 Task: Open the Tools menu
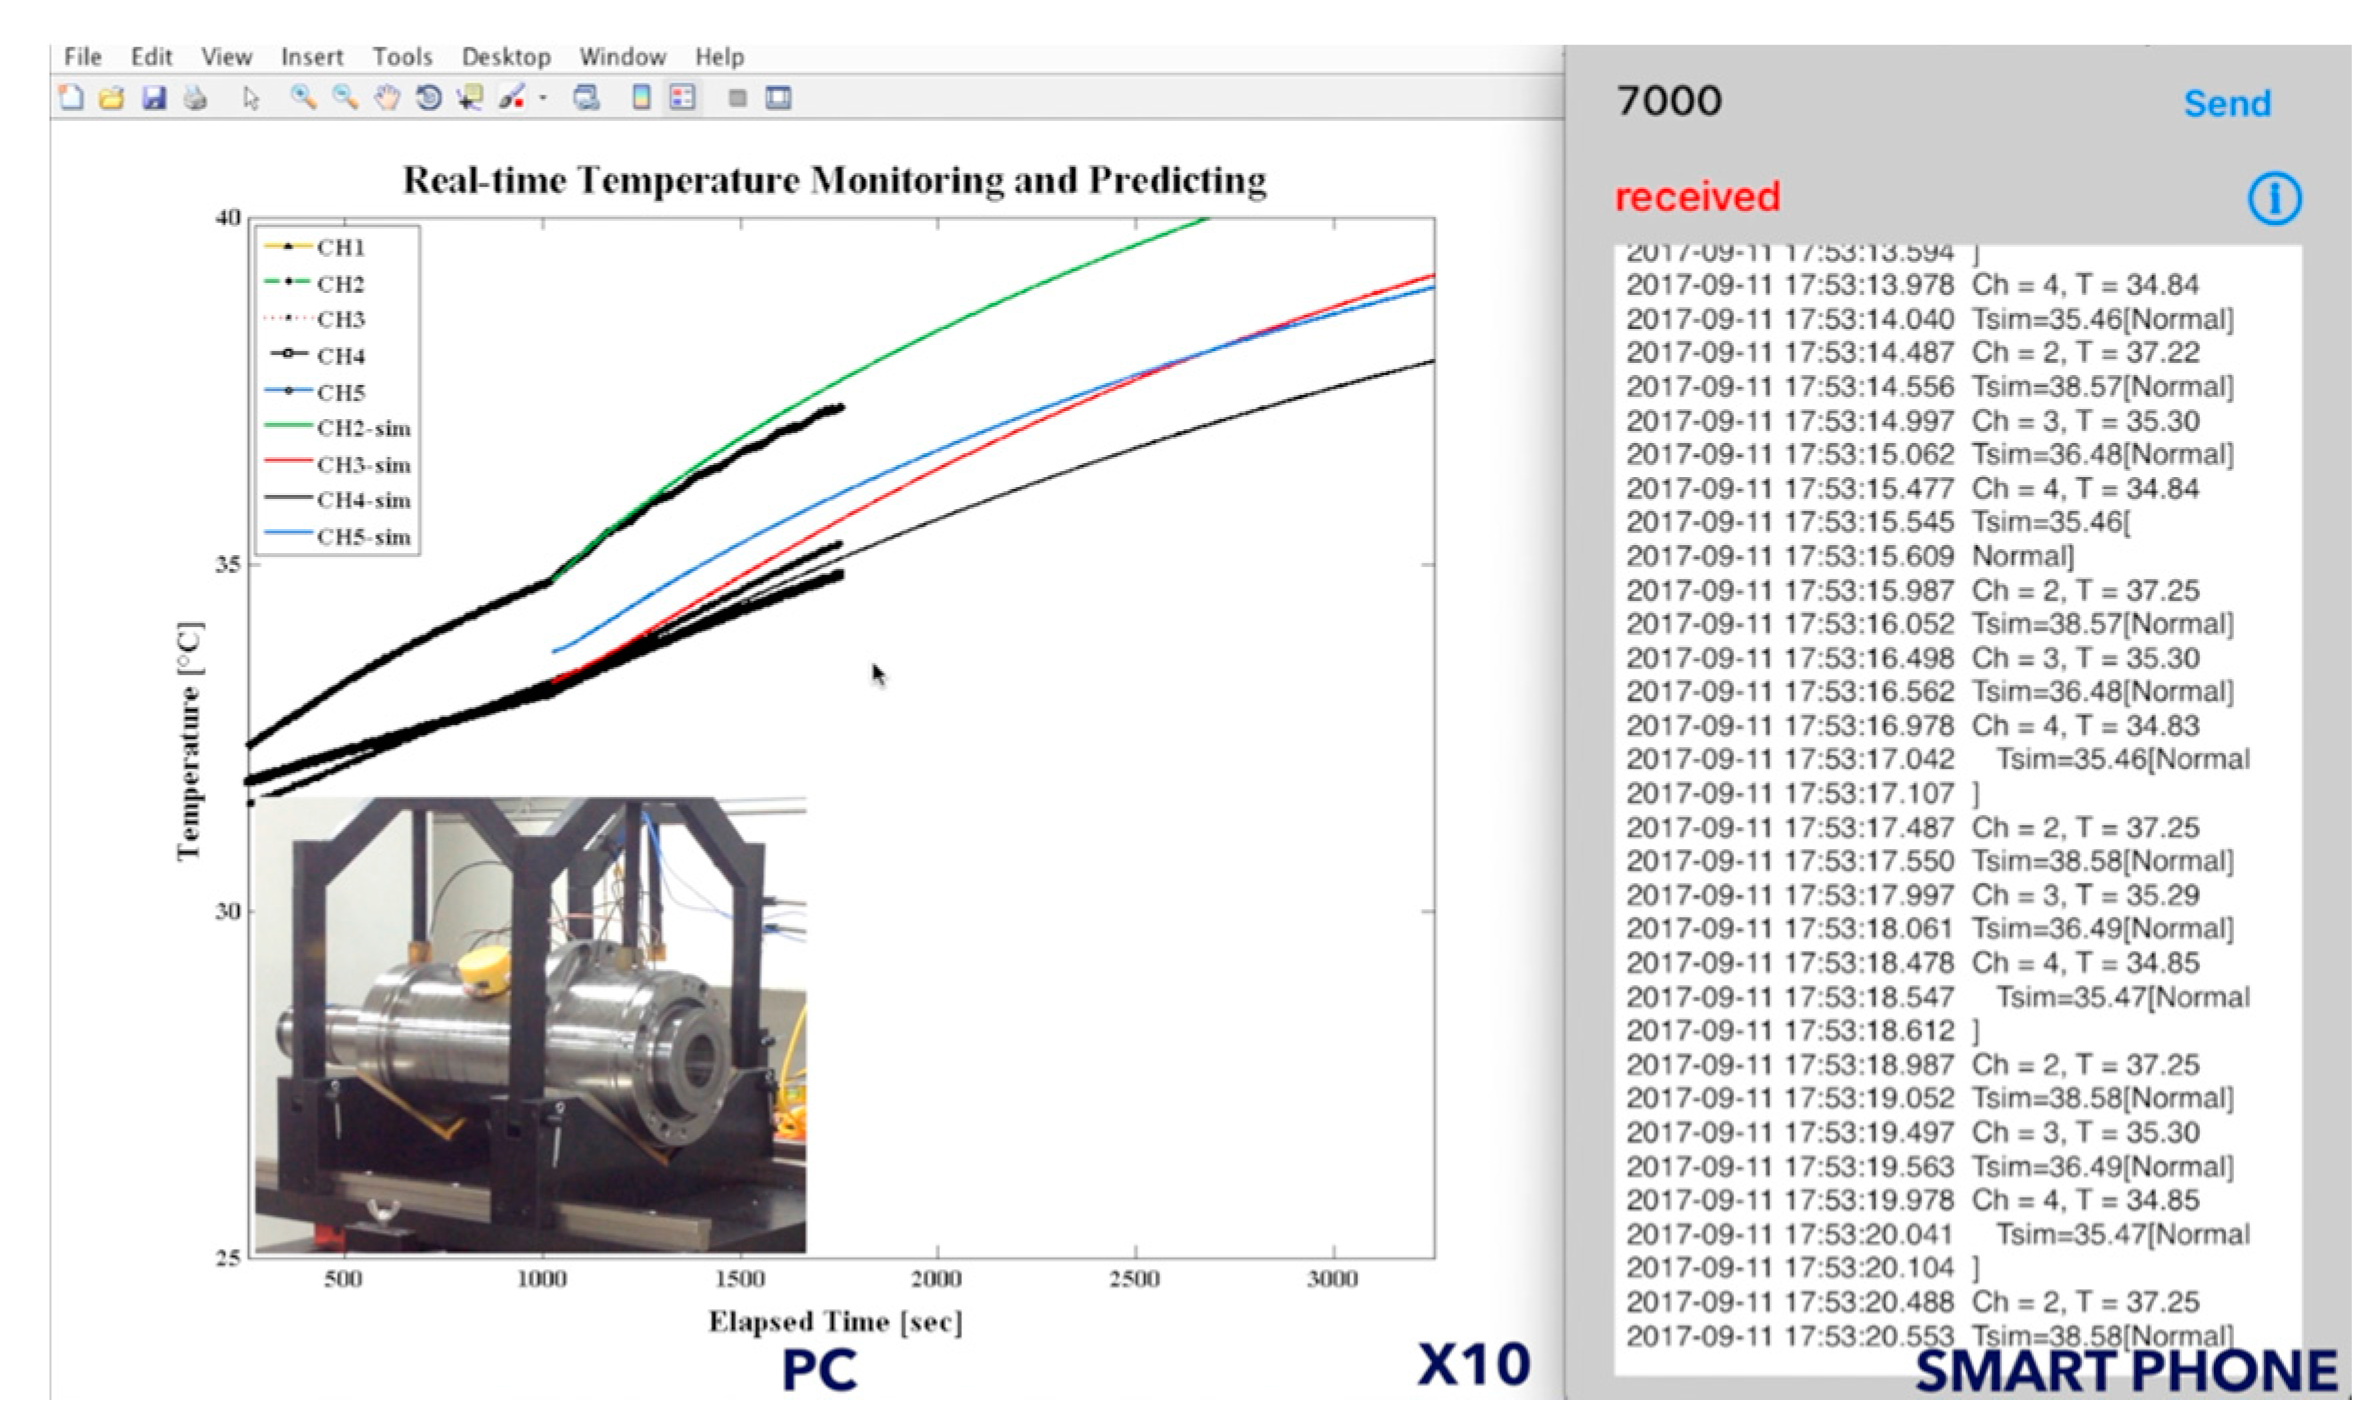402,57
